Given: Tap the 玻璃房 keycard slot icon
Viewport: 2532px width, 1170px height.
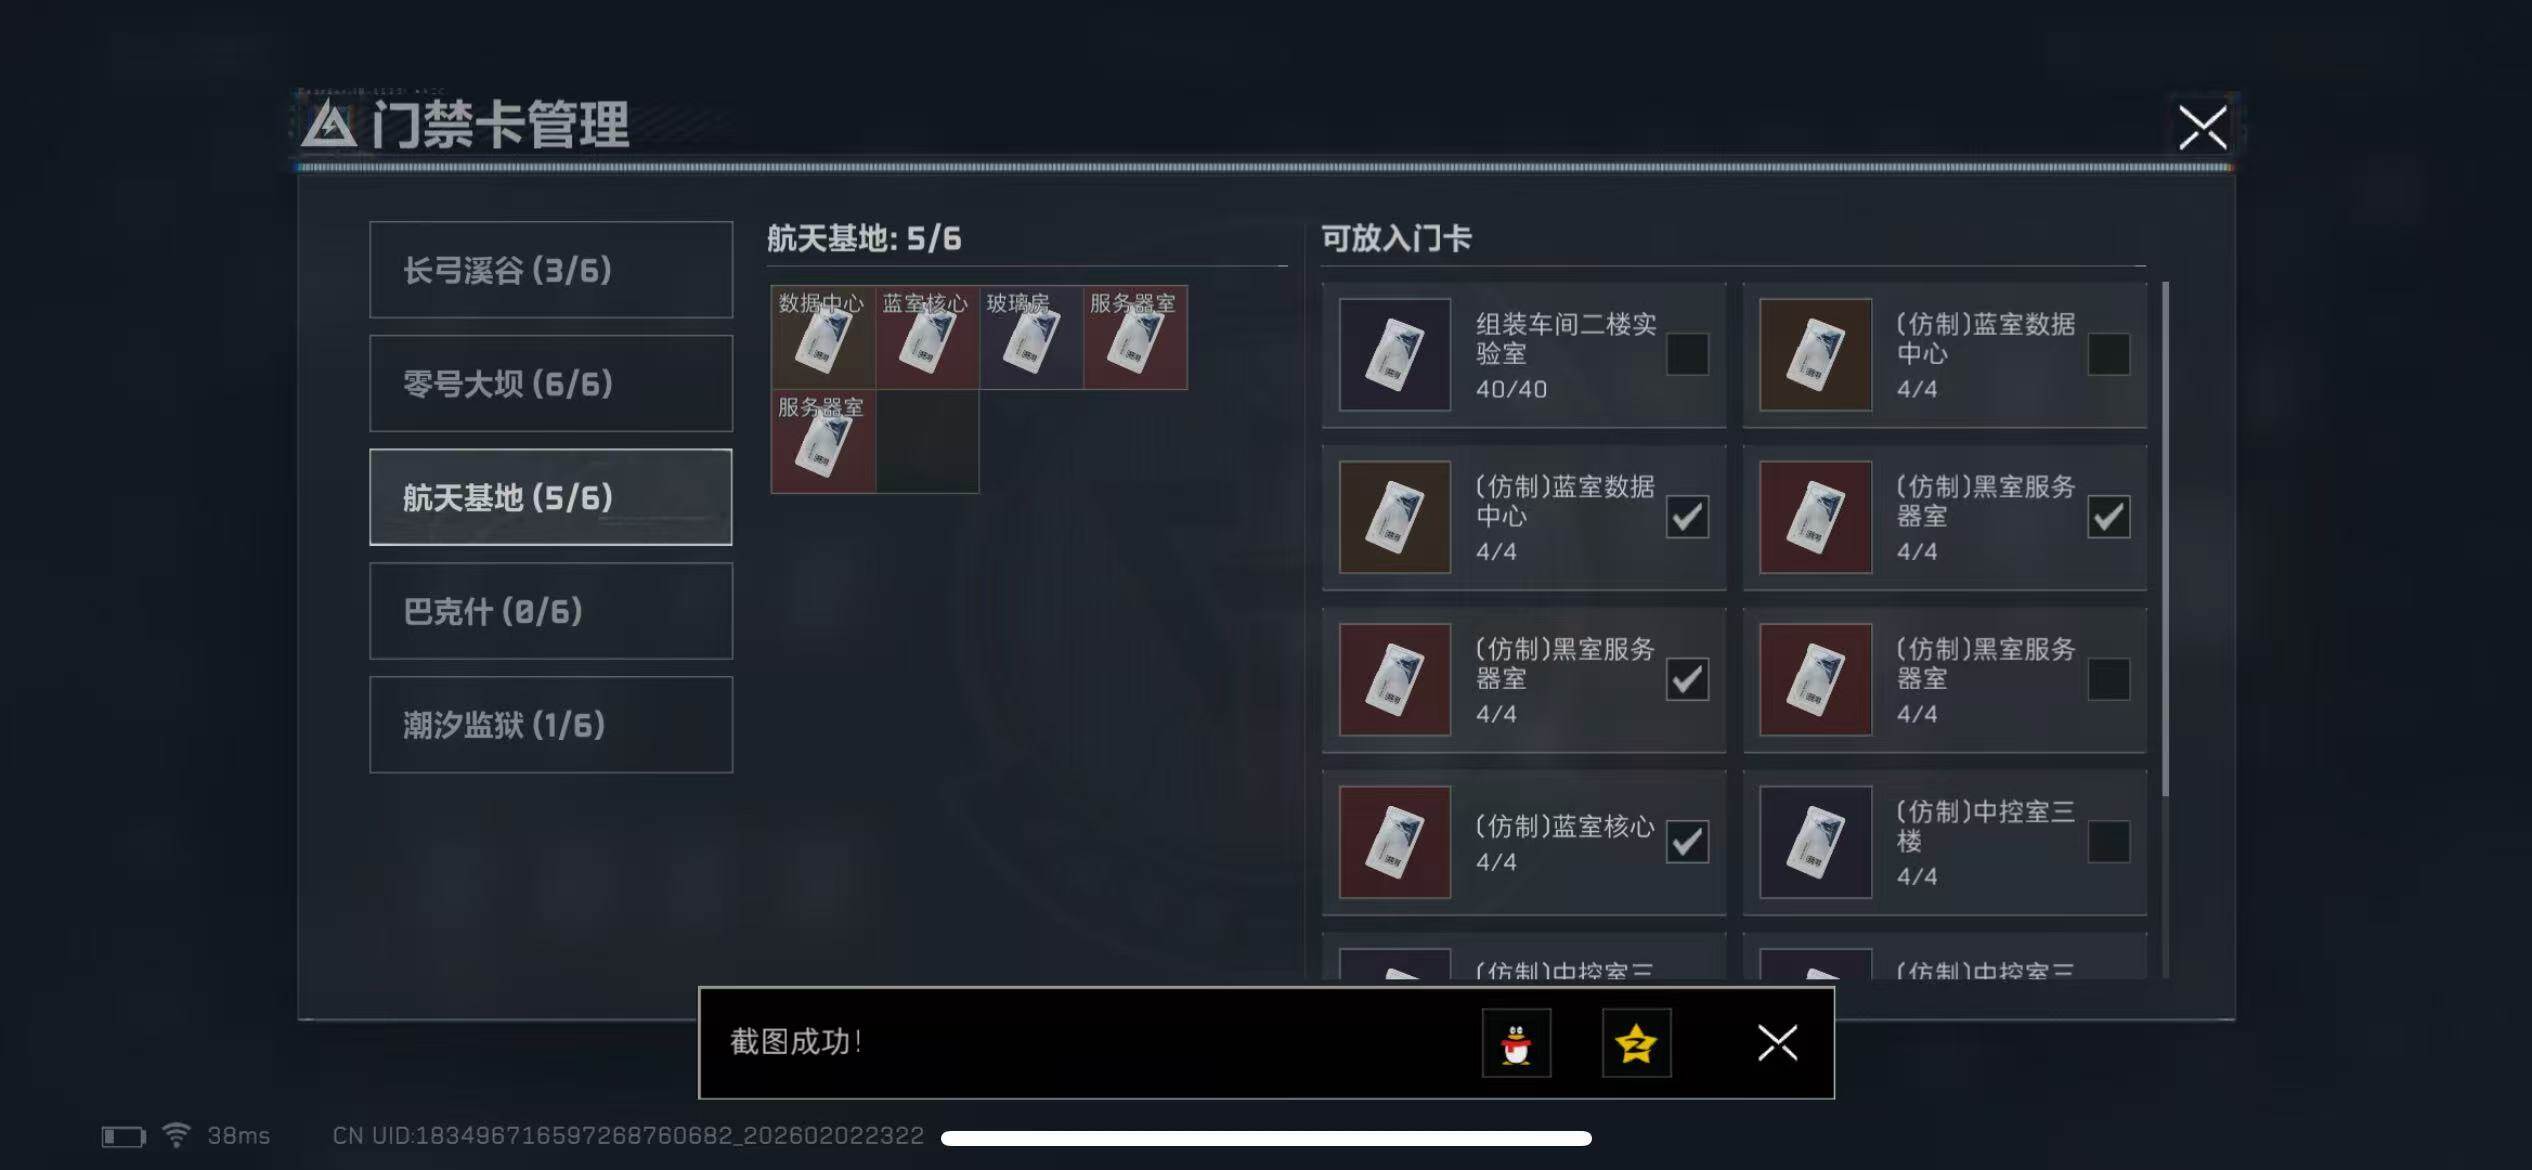Looking at the screenshot, I should pos(1031,337).
